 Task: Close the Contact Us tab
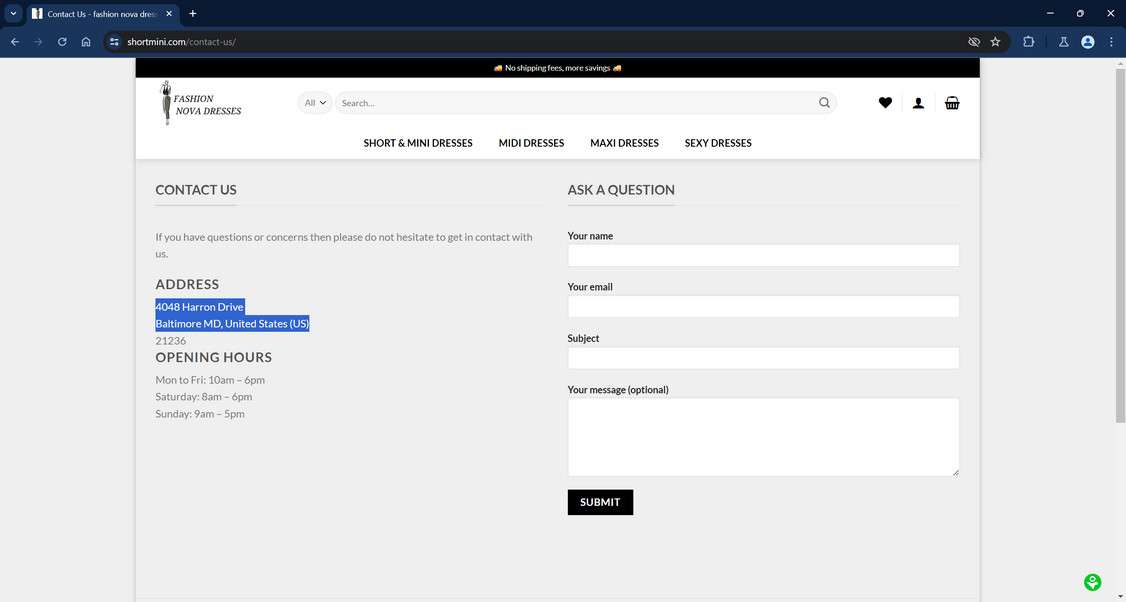[x=169, y=14]
